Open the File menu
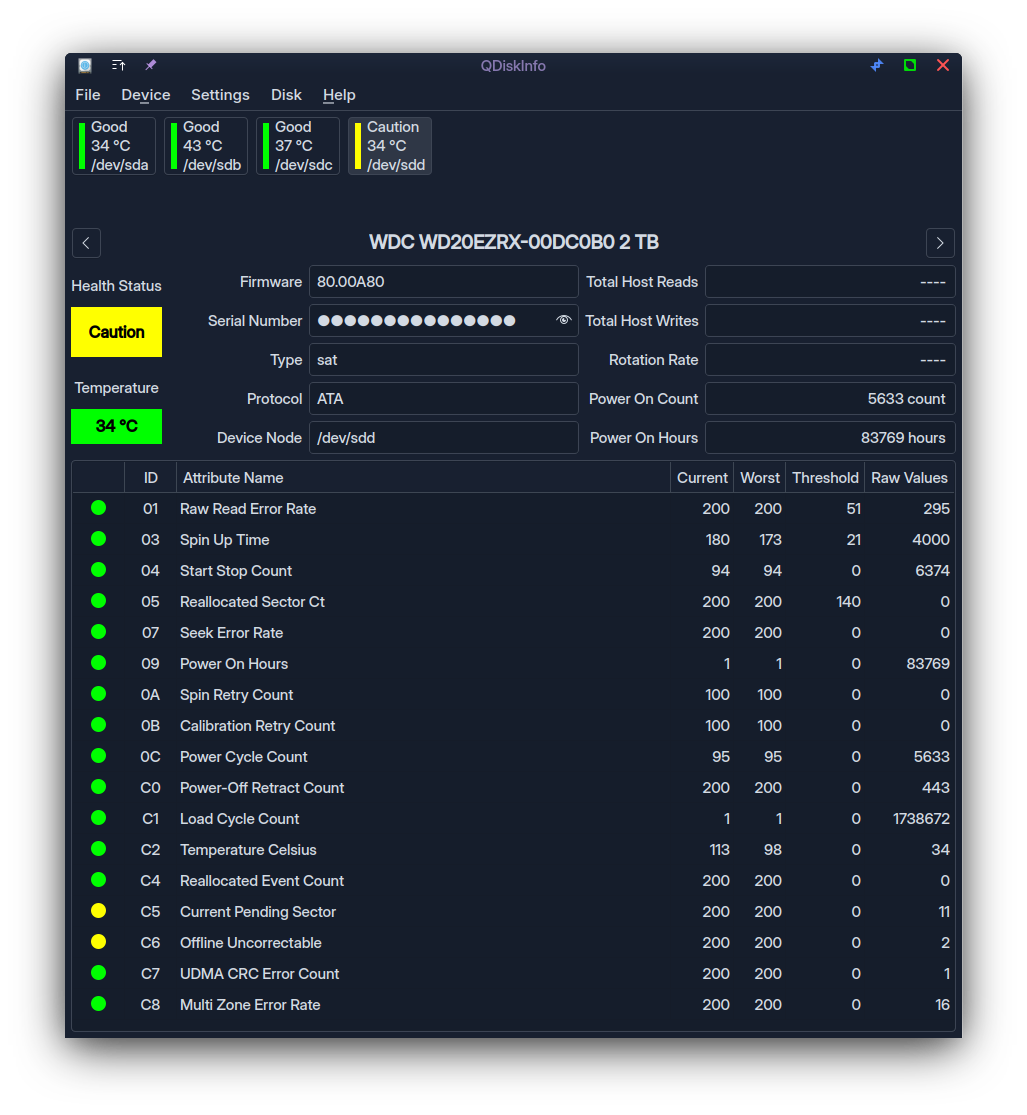Viewport: 1027px width, 1115px height. 88,95
